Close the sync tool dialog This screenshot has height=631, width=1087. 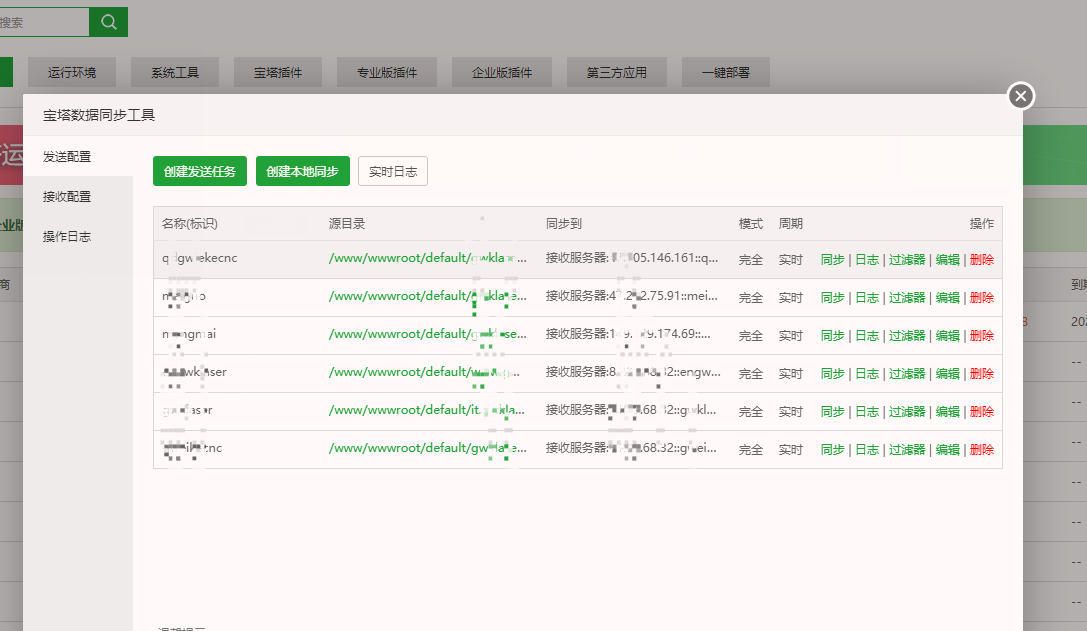[1020, 96]
